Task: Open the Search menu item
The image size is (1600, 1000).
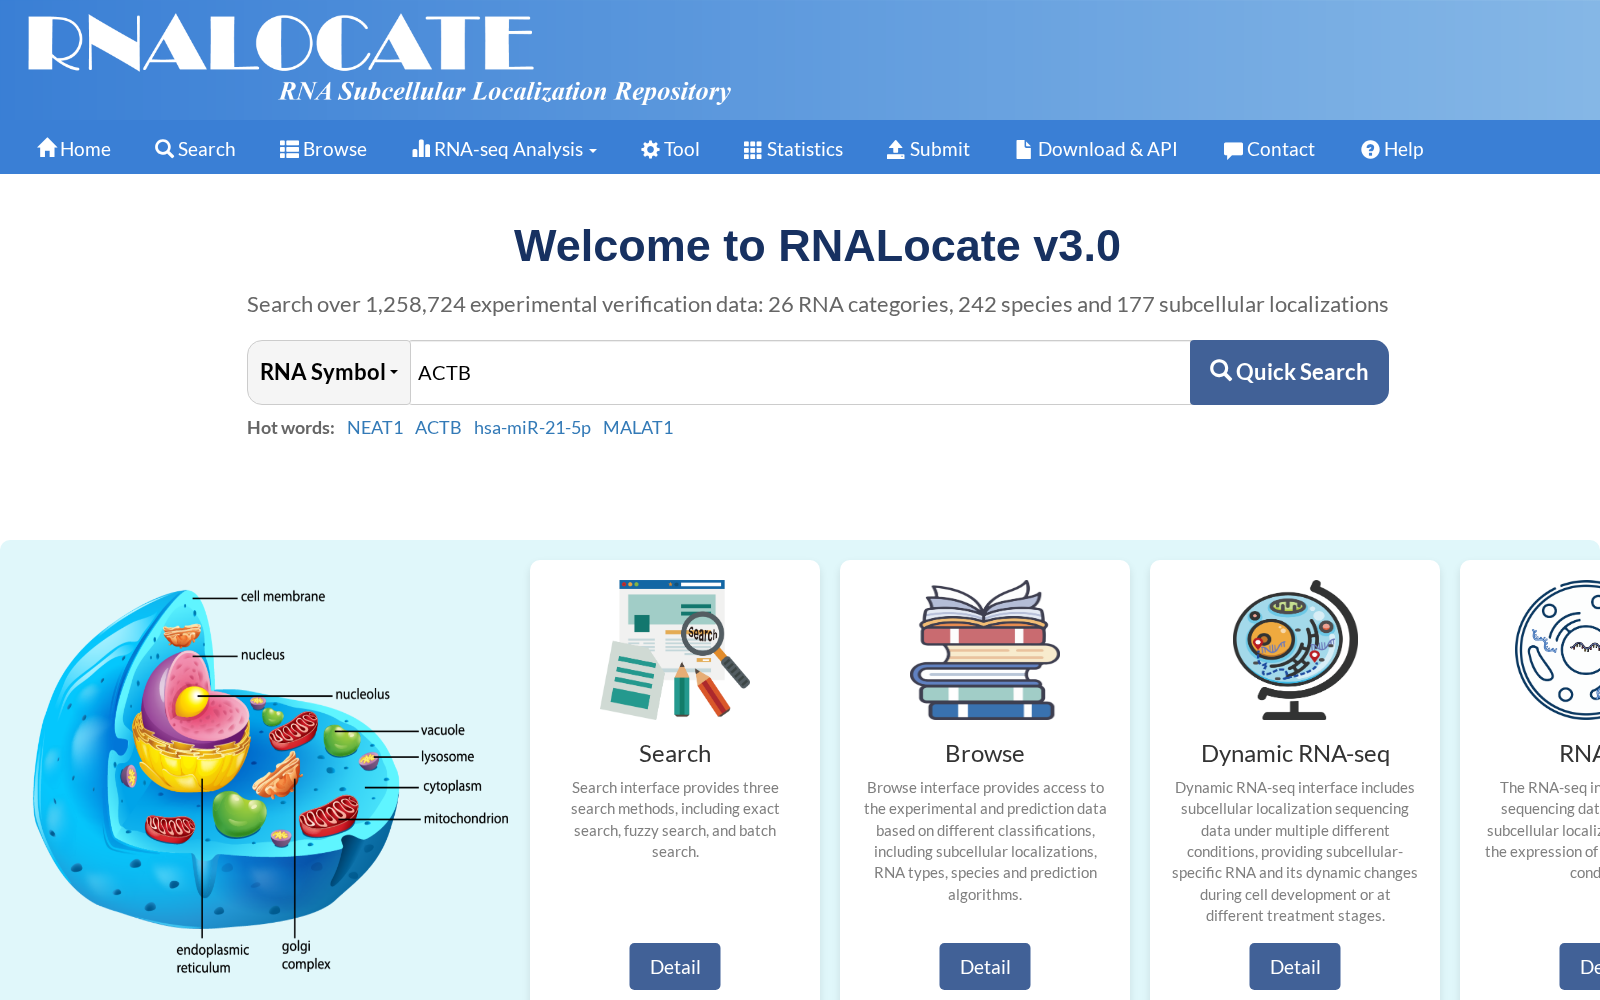Action: pyautogui.click(x=195, y=149)
